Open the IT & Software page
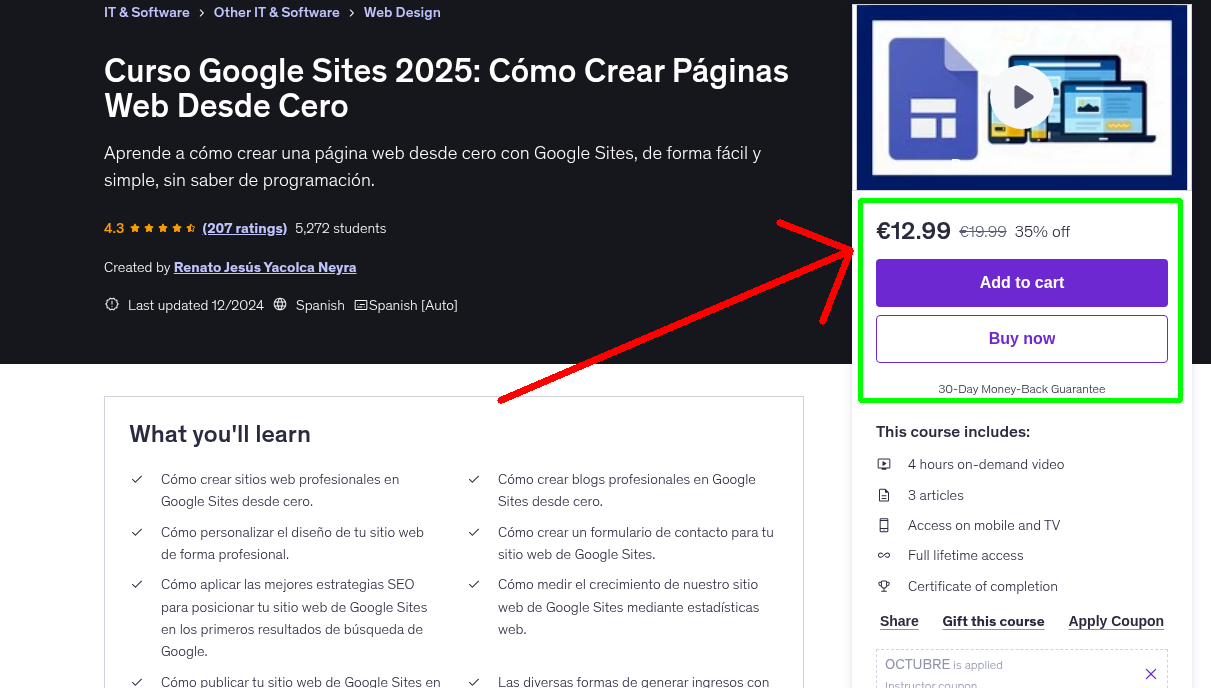The width and height of the screenshot is (1211, 688). pyautogui.click(x=146, y=12)
